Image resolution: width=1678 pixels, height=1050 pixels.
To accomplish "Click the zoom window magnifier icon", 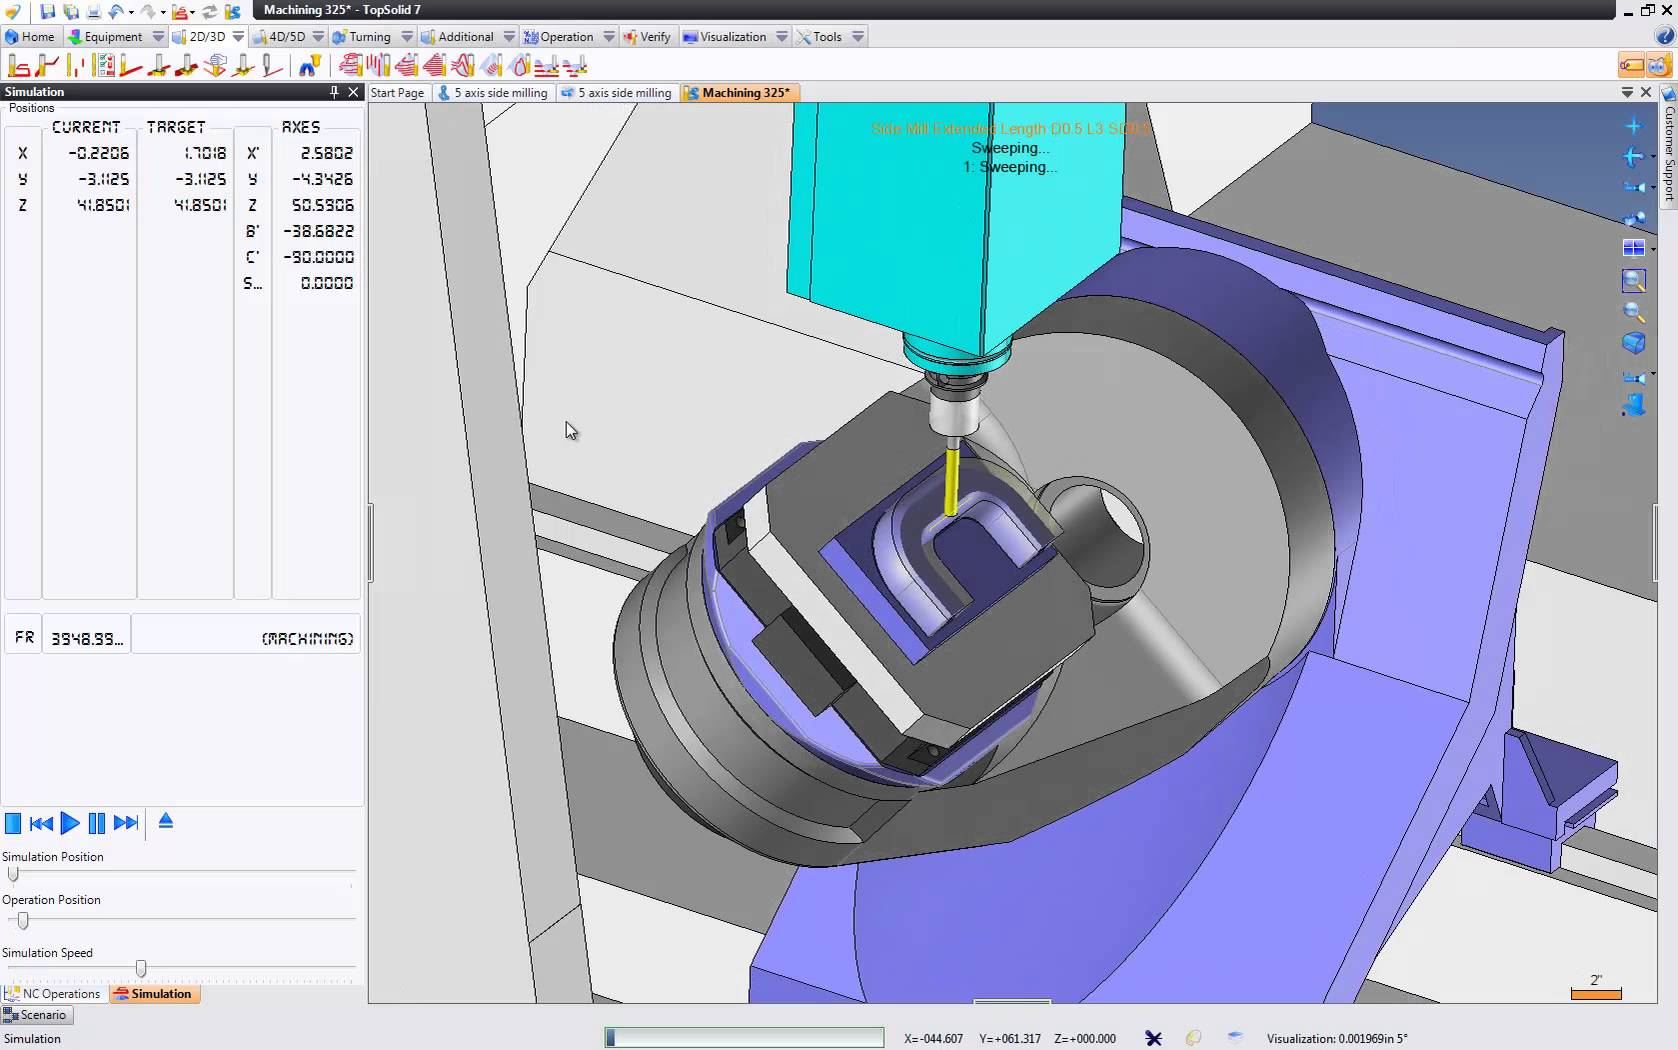I will pyautogui.click(x=1633, y=282).
